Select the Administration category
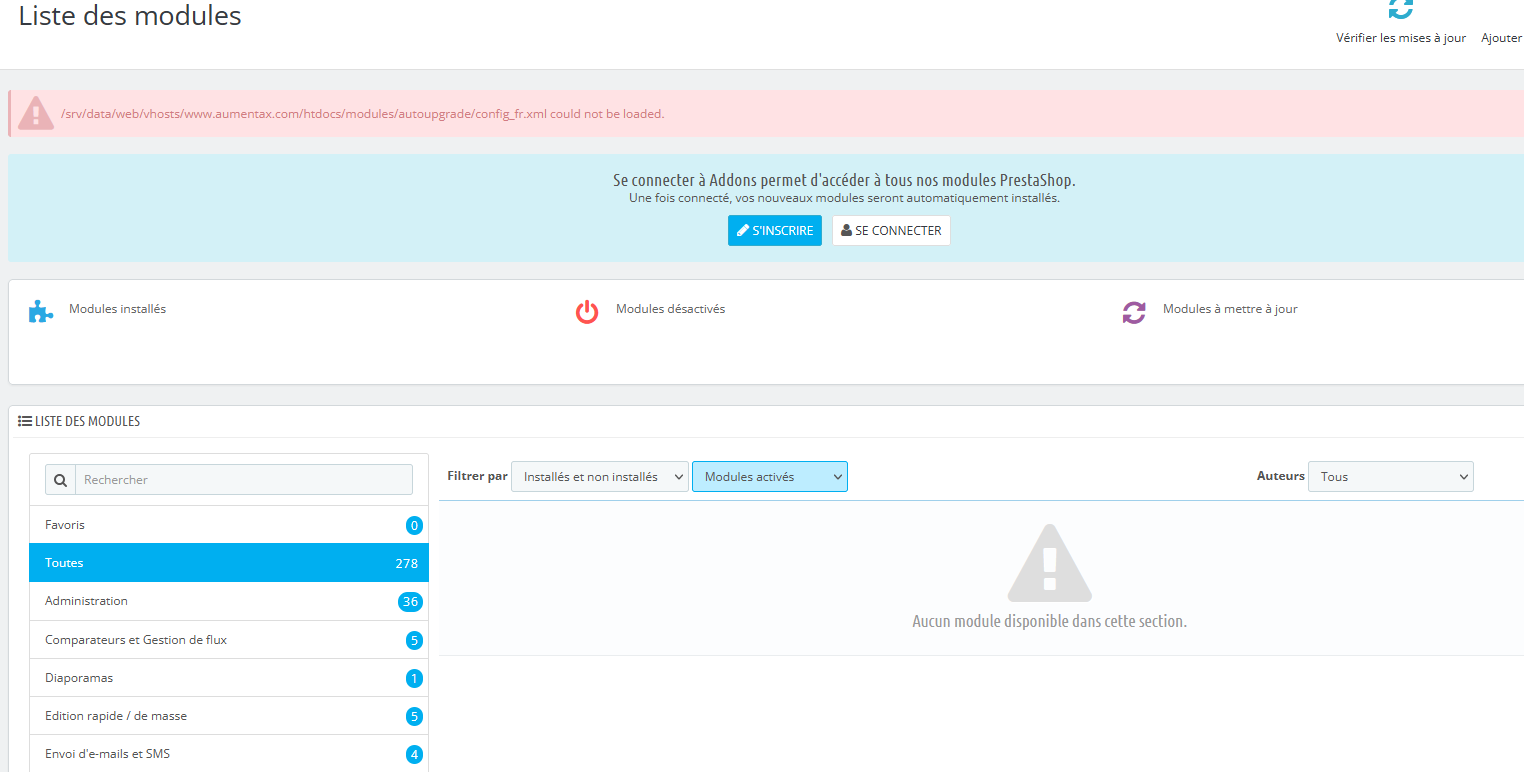This screenshot has height=772, width=1524. [229, 601]
